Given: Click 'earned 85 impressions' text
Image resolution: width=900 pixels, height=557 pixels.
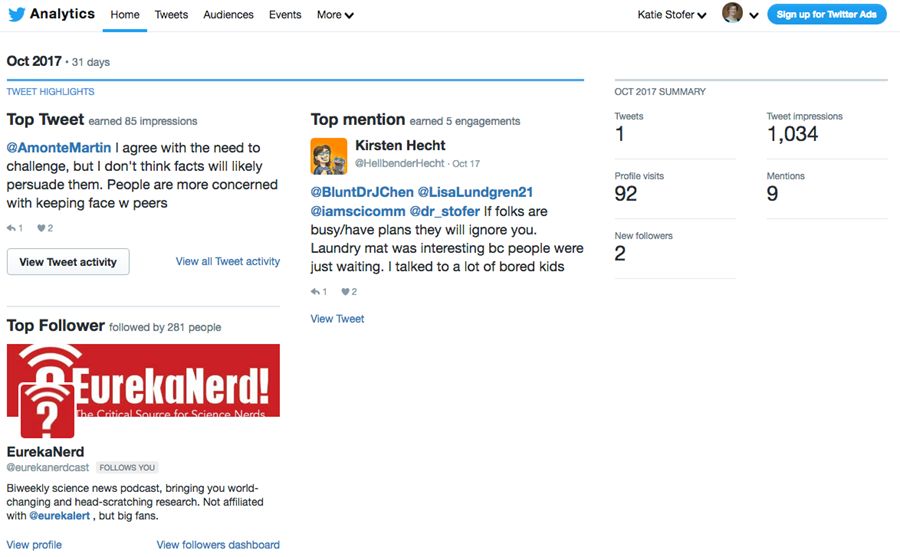Looking at the screenshot, I should click(x=143, y=121).
